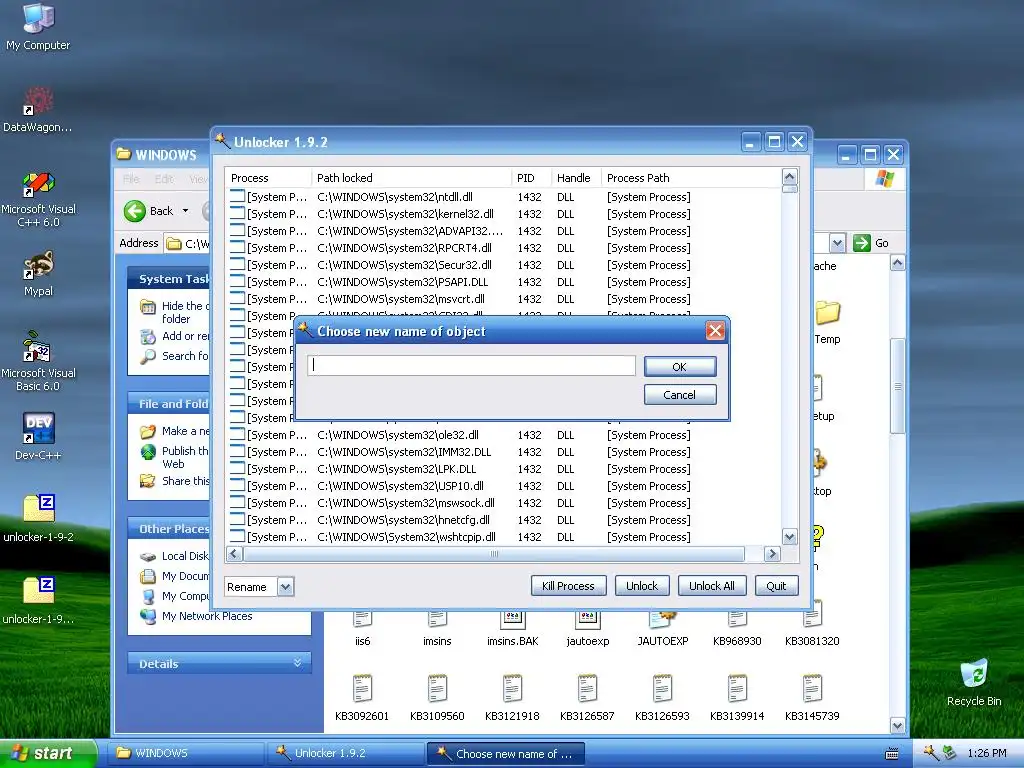Click Unlocker list vertical scroll up arrow
This screenshot has height=768, width=1024.
pos(790,176)
